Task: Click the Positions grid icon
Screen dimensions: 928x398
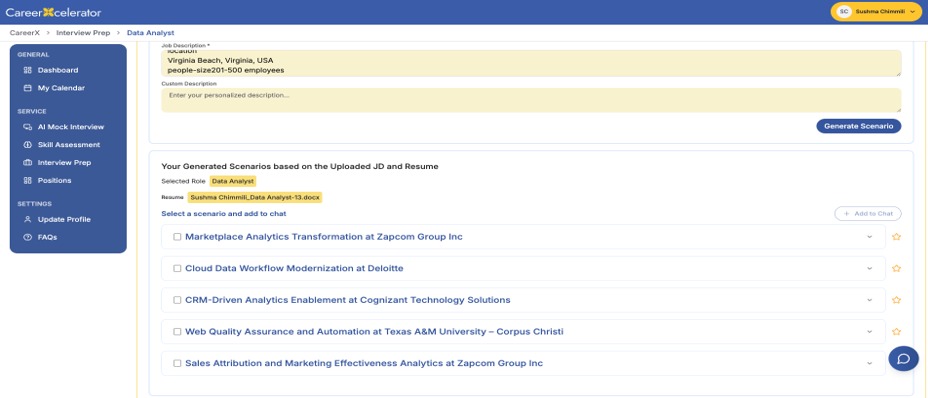Action: coord(27,180)
